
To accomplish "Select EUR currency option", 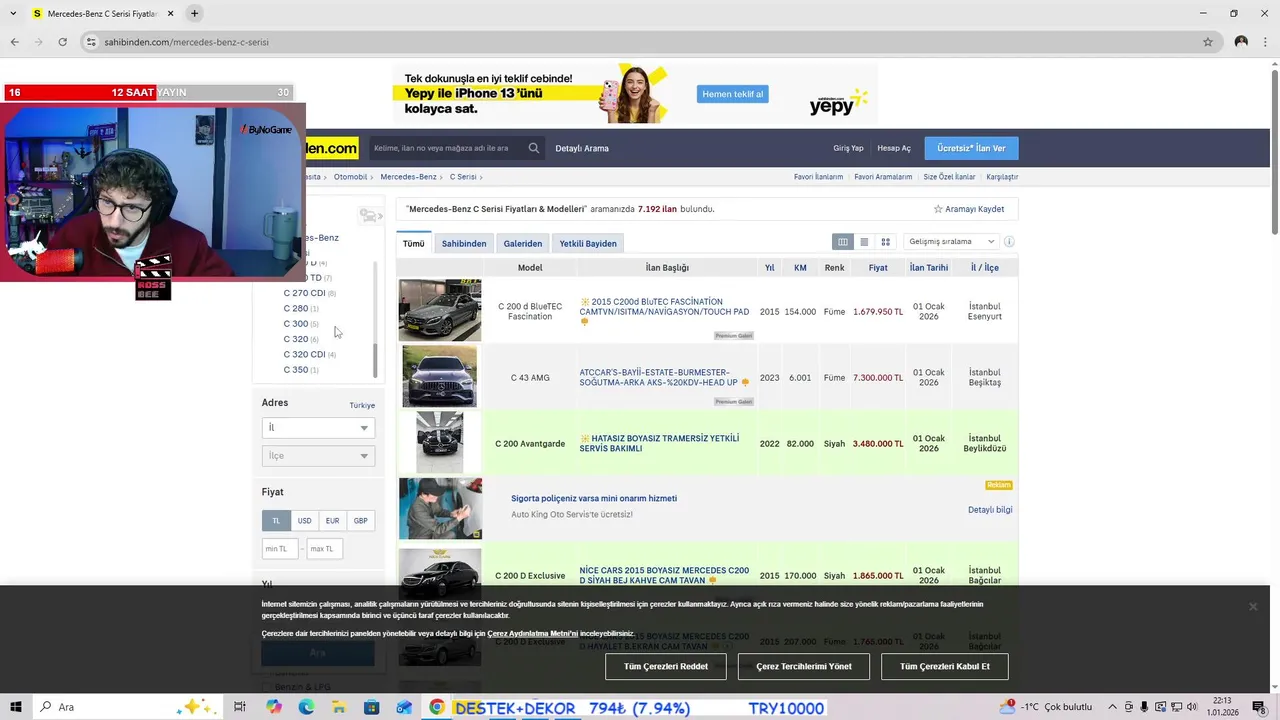I will pos(332,521).
